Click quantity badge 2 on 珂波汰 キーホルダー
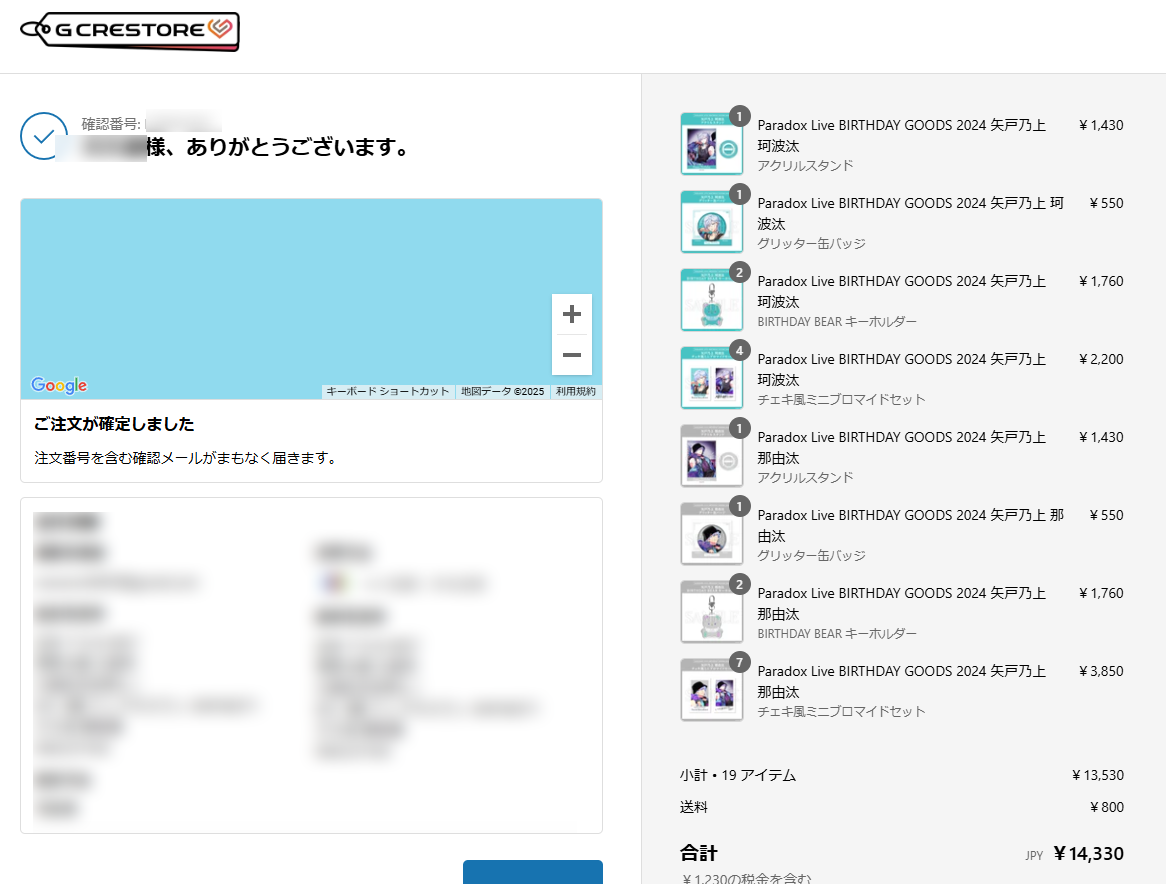This screenshot has height=884, width=1166. pyautogui.click(x=739, y=272)
